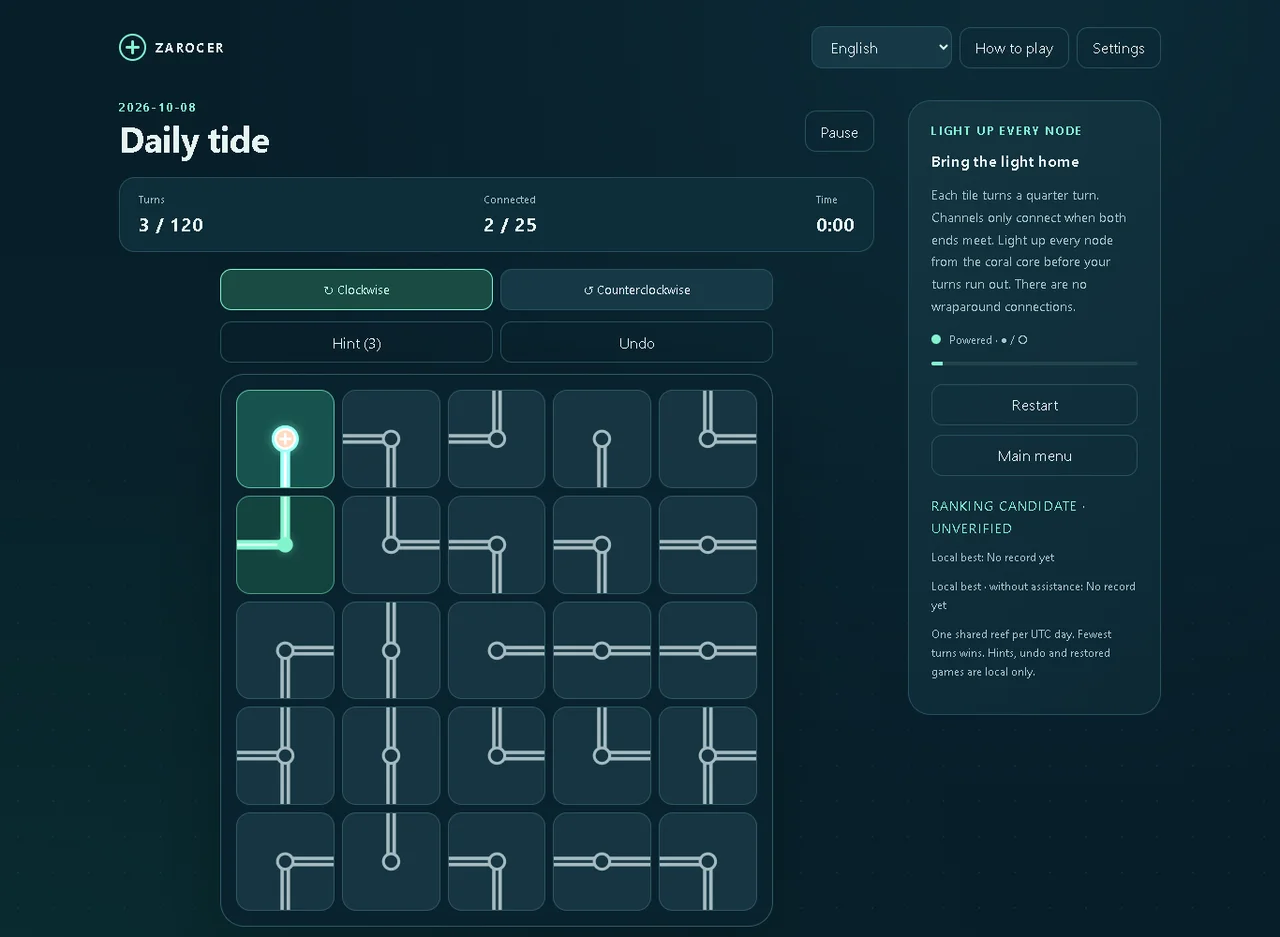This screenshot has height=937, width=1280.
Task: Rotate the vertical straight tile in the fourth row
Action: pyautogui.click(x=391, y=756)
